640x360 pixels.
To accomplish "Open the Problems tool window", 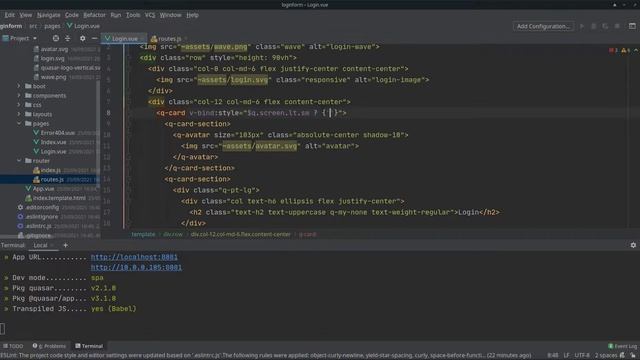I will [x=49, y=346].
